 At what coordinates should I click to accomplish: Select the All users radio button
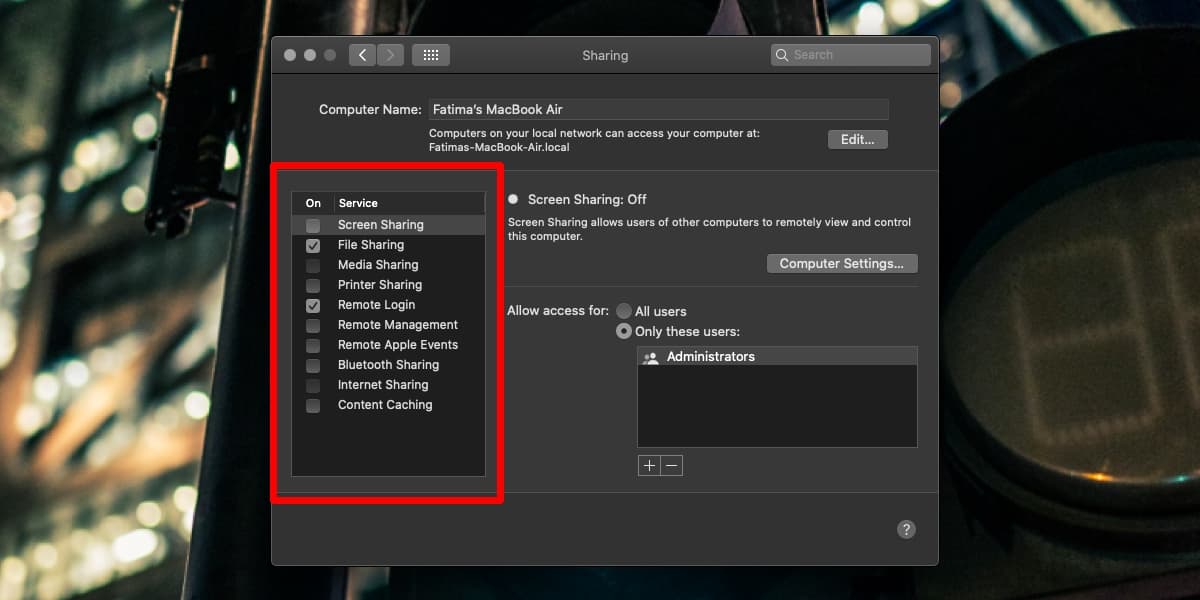tap(624, 311)
